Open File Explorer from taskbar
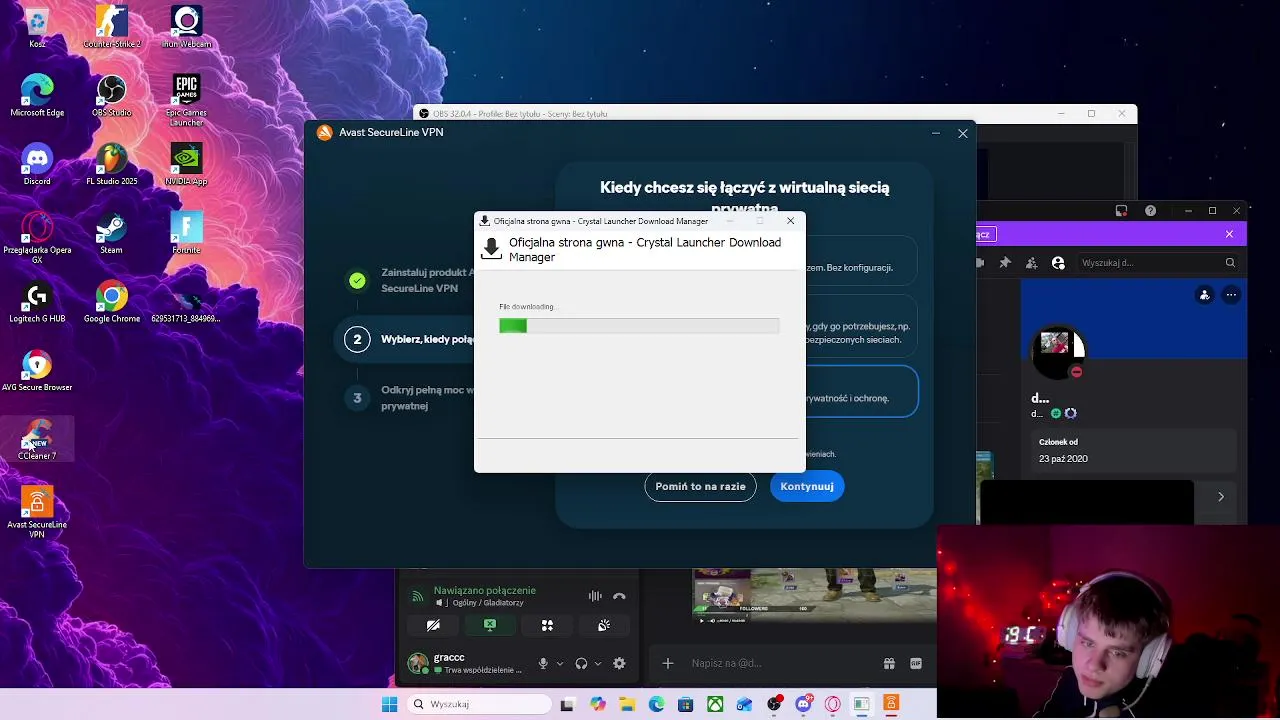Screen dimensions: 1280x720 (627, 704)
